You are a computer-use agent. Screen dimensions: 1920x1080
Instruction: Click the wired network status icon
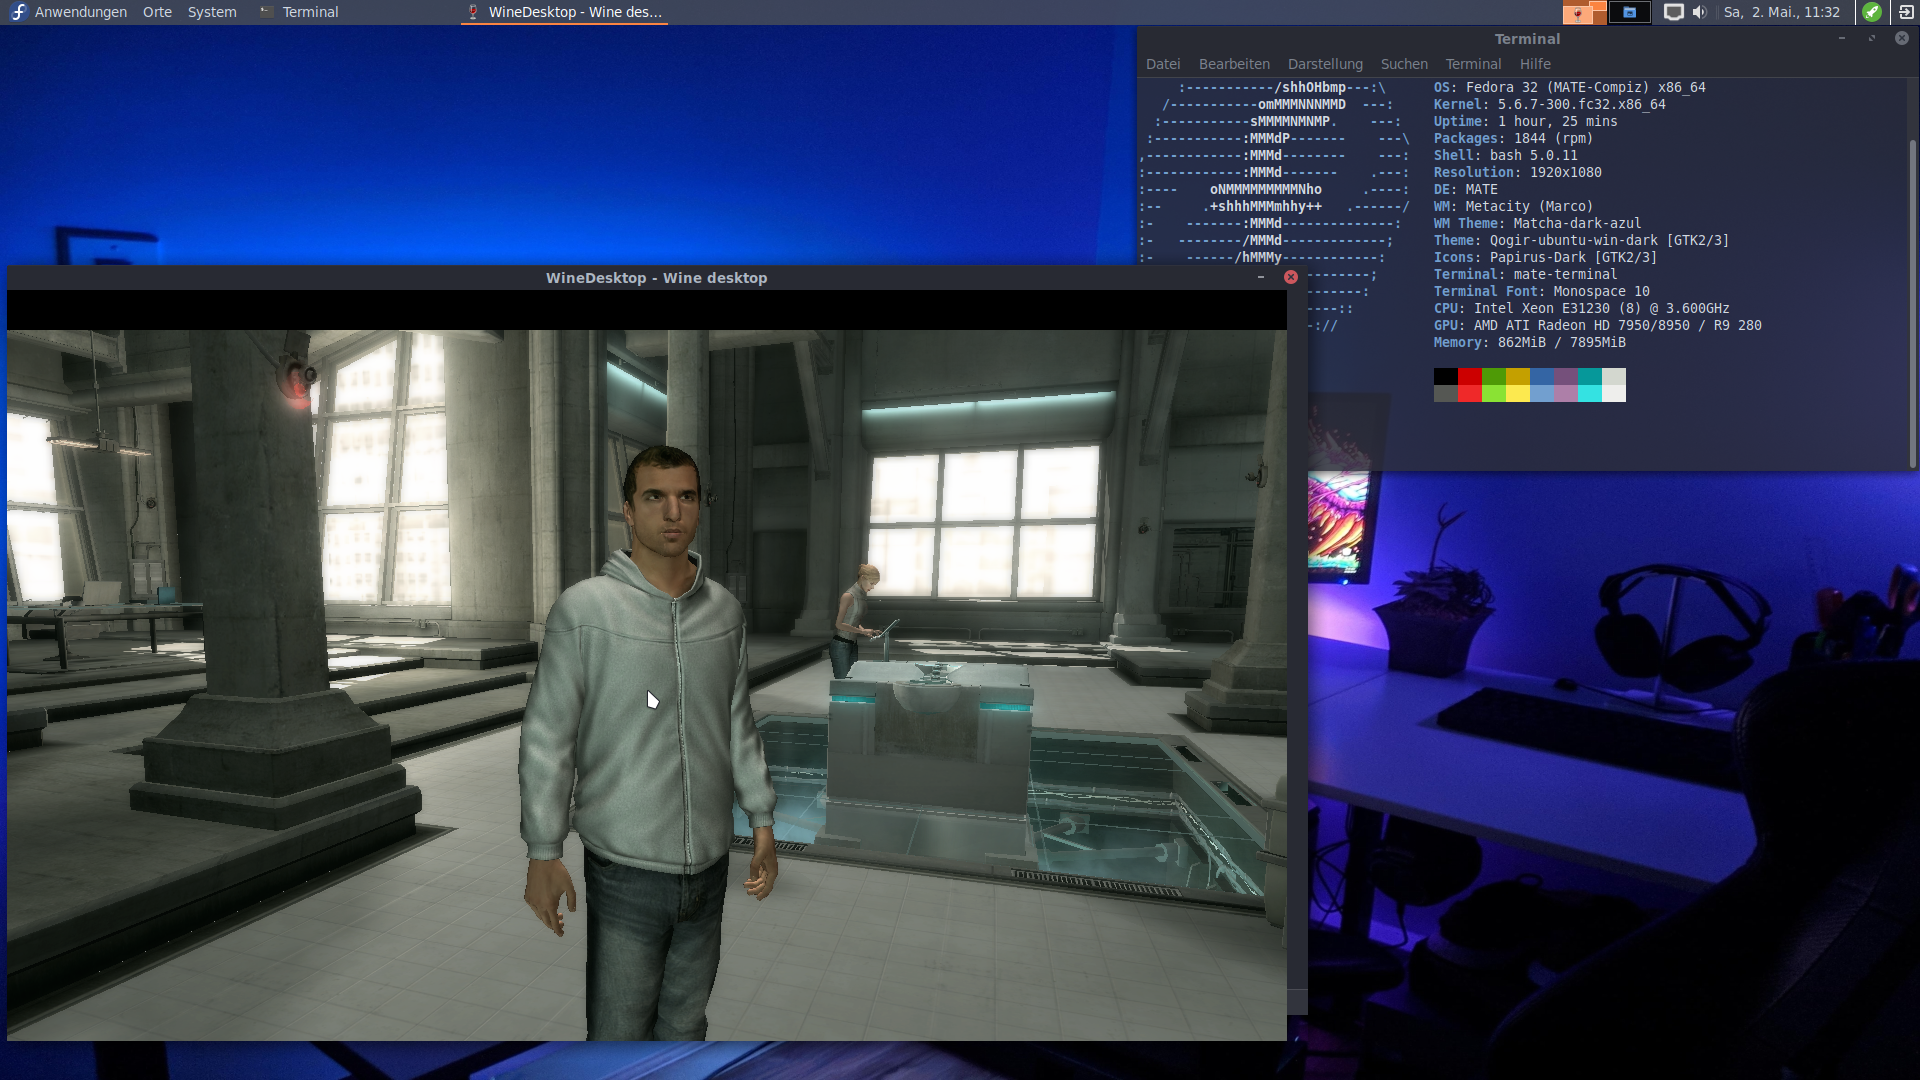1673,12
